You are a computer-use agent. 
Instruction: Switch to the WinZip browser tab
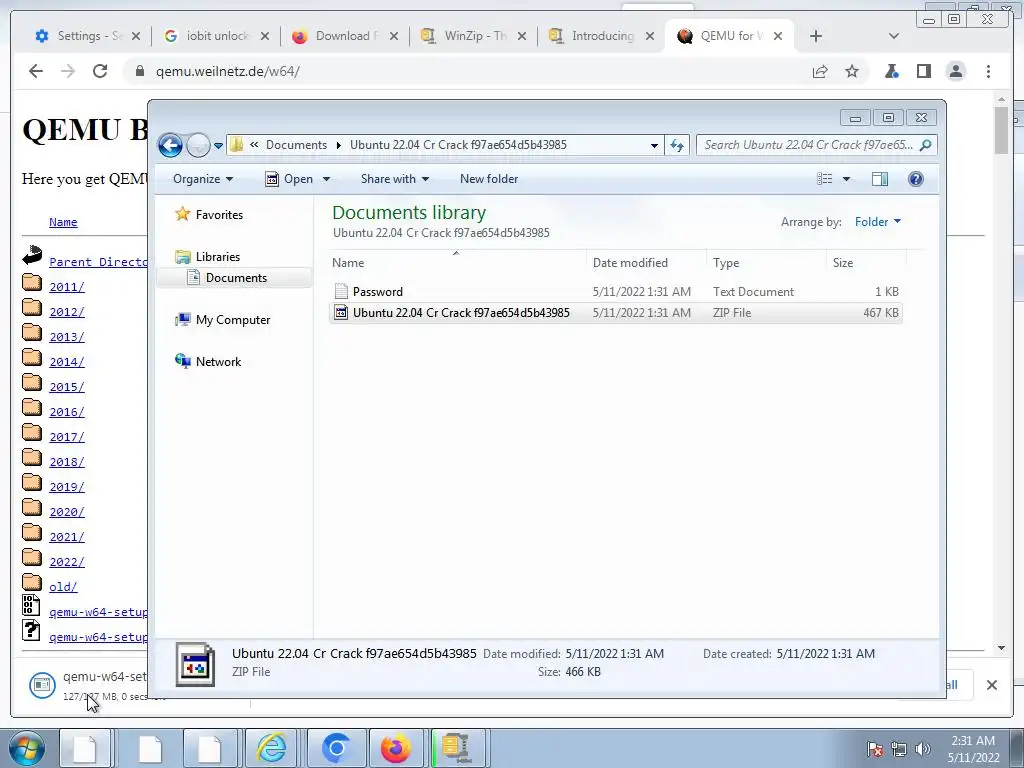(474, 36)
